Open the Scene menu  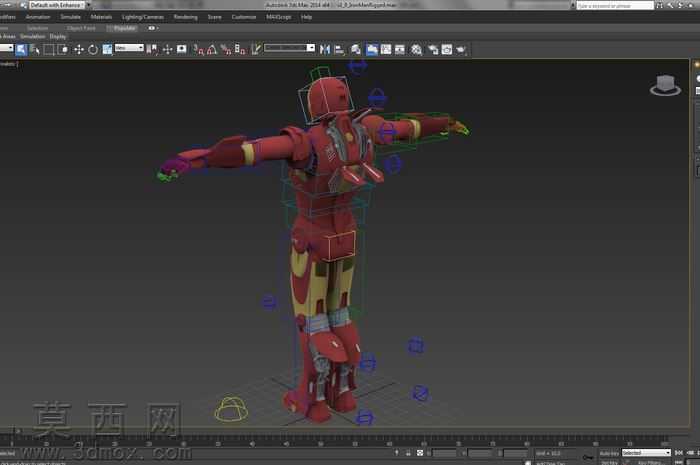click(x=214, y=17)
